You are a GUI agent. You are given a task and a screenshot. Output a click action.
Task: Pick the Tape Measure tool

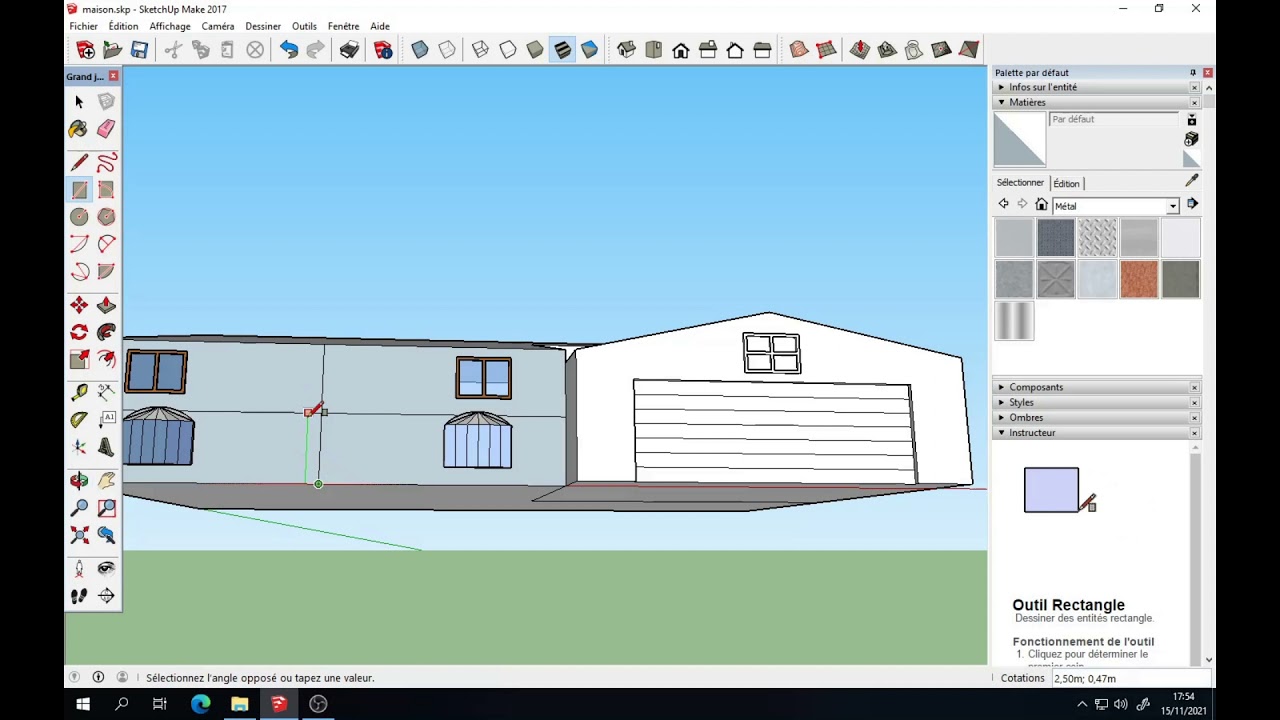click(79, 392)
